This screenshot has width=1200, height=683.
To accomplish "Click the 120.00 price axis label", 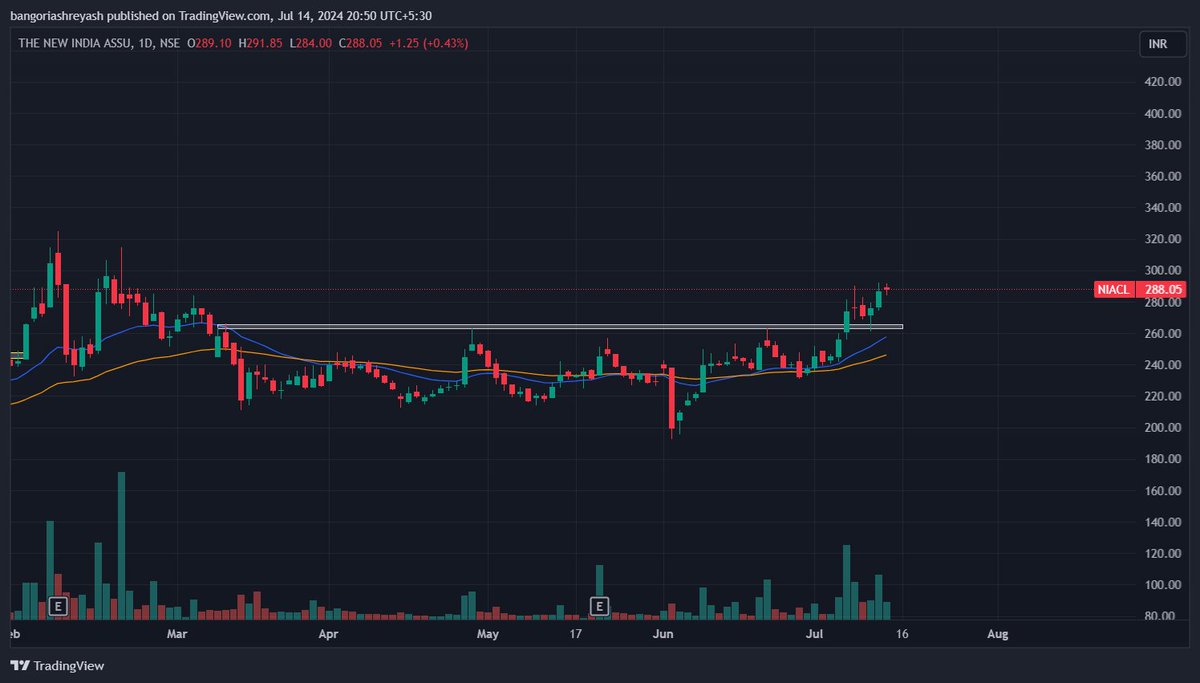I will coord(1164,553).
